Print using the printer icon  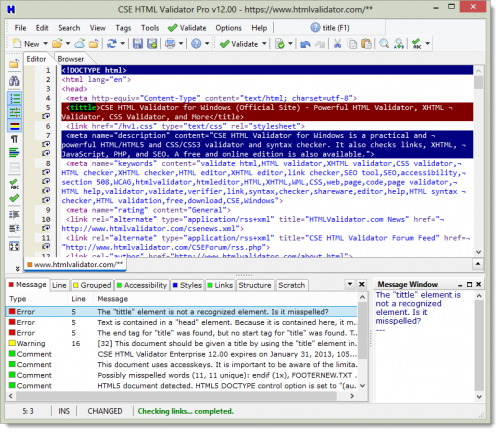pyautogui.click(x=170, y=43)
